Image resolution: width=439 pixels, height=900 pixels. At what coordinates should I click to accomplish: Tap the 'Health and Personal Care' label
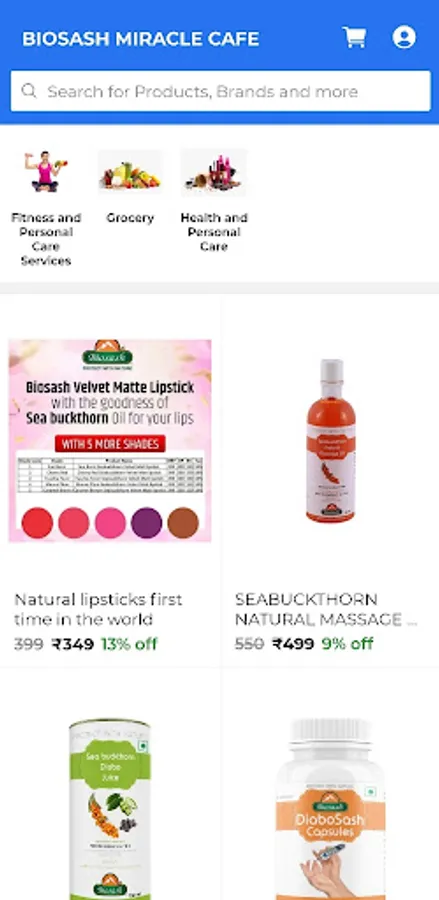[214, 232]
